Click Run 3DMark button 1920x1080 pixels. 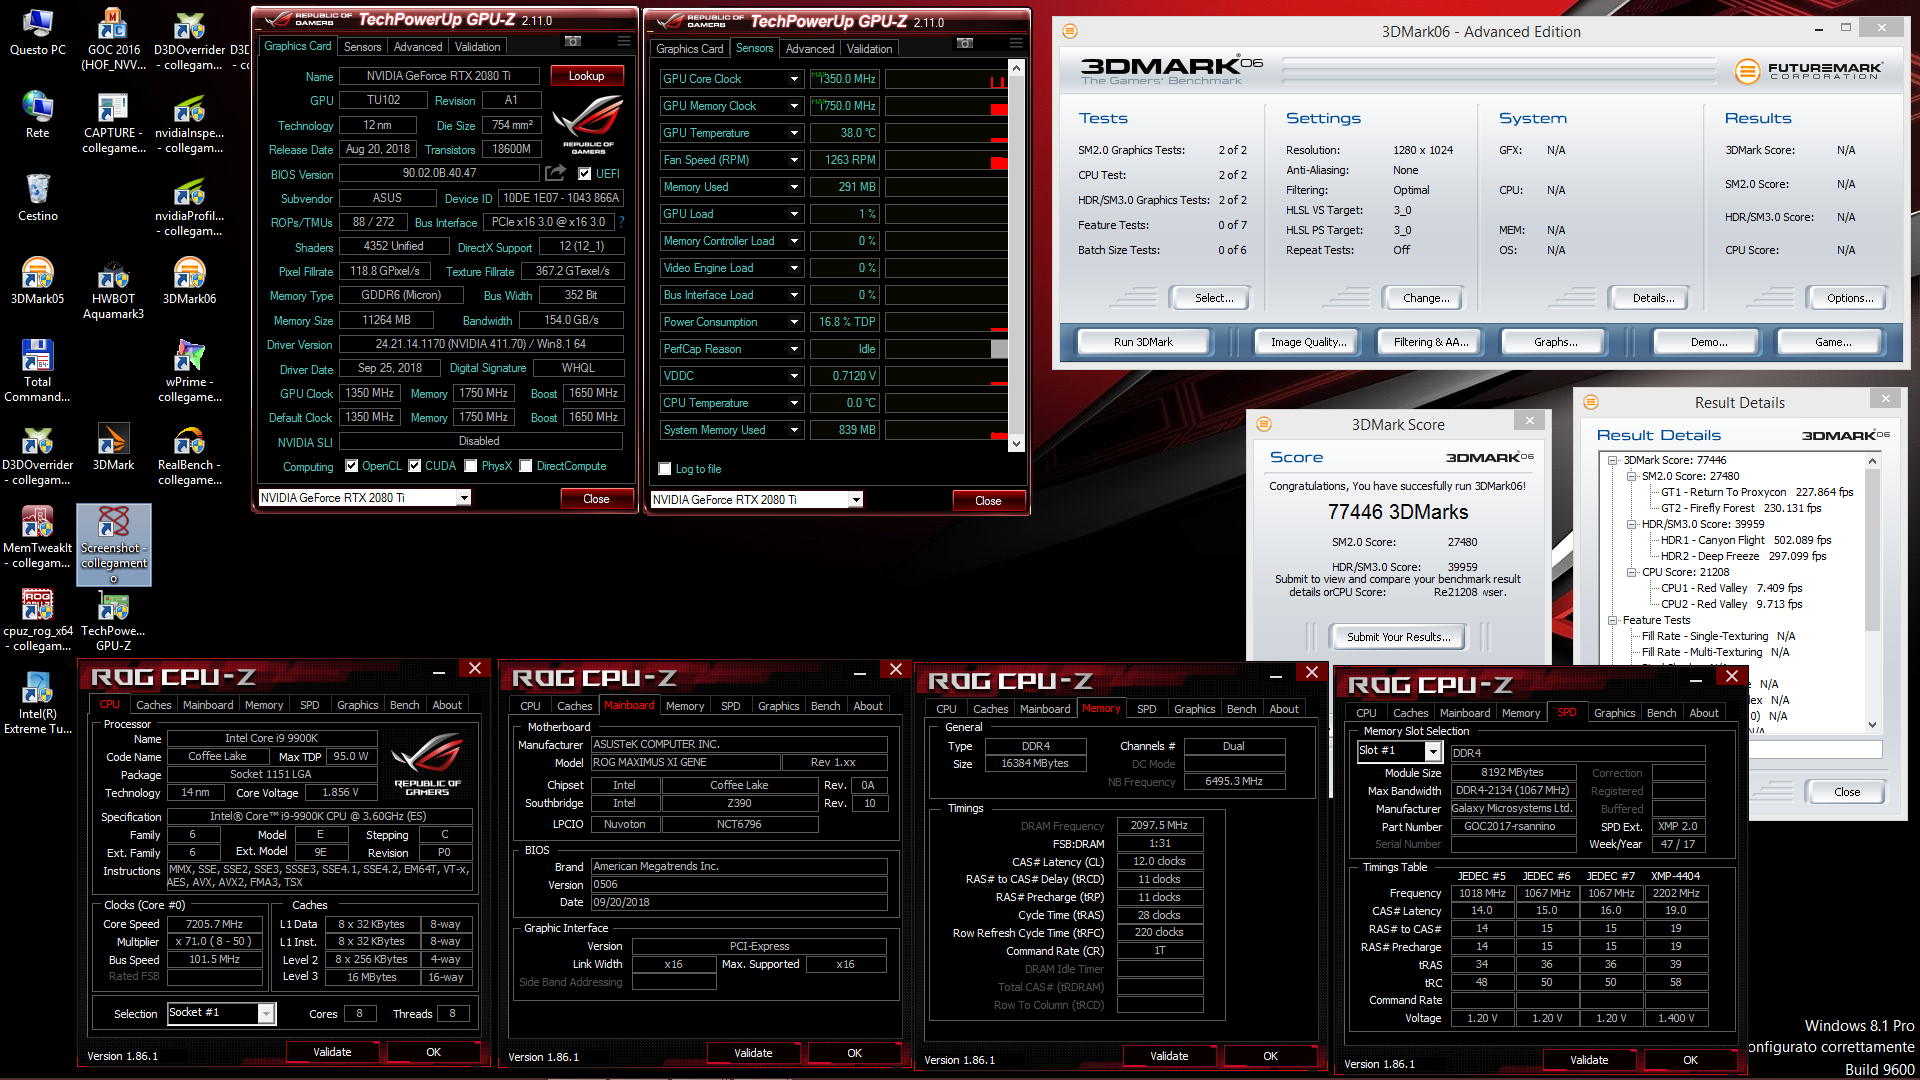tap(1143, 342)
